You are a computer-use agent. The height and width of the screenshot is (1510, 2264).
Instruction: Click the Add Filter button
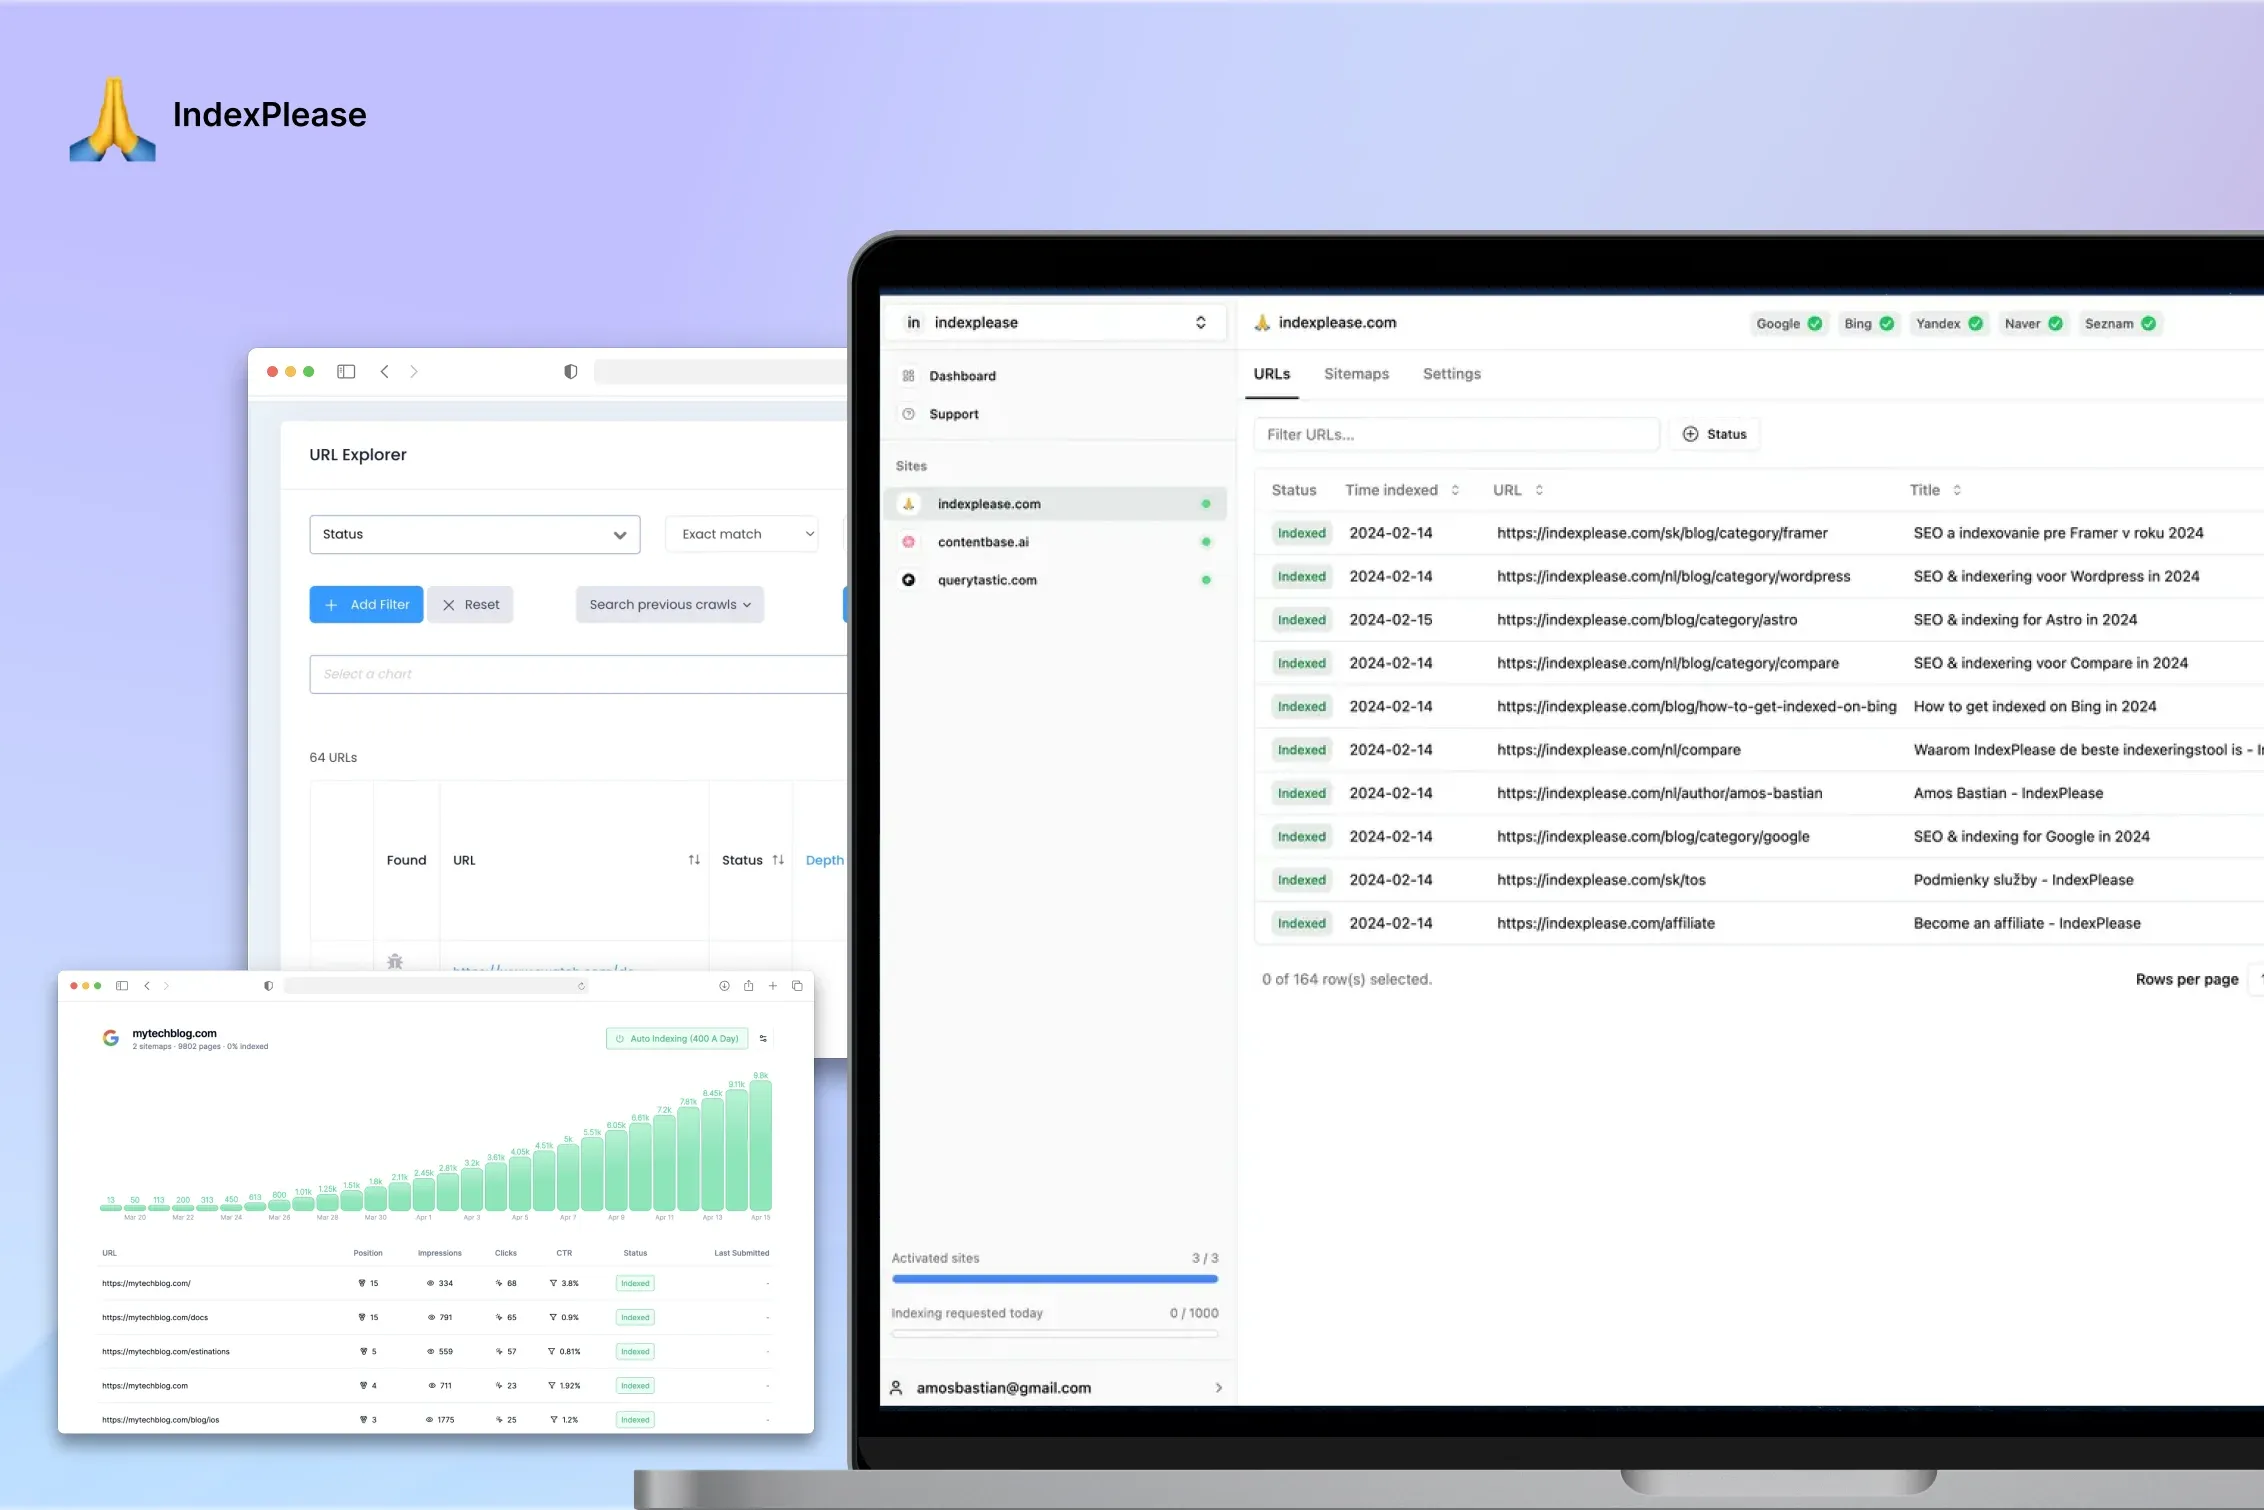tap(366, 605)
